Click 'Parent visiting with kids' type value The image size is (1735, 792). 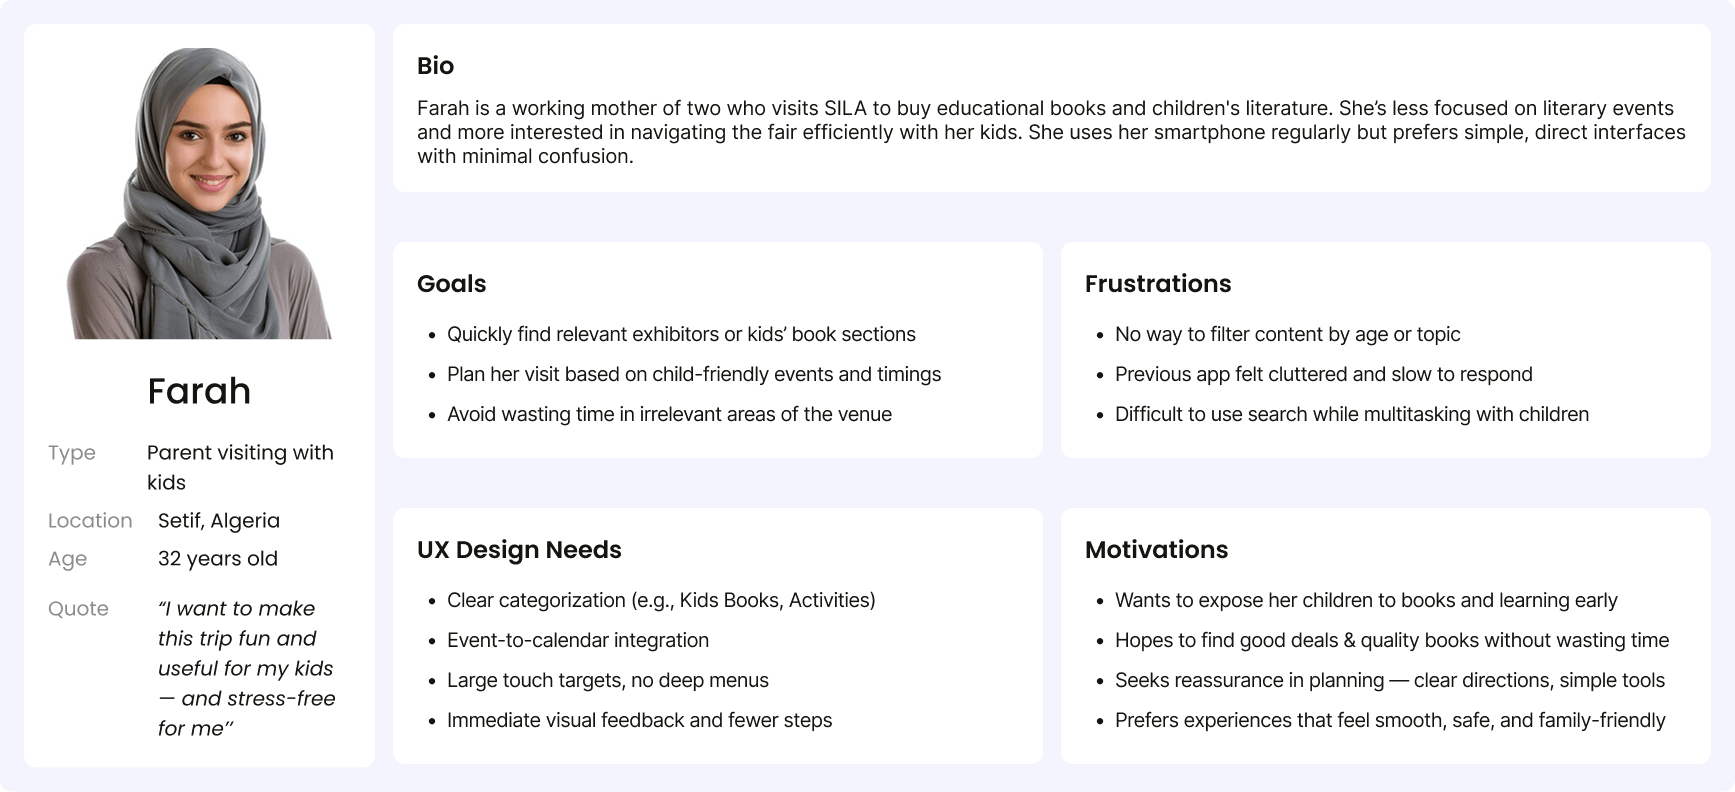(x=240, y=468)
